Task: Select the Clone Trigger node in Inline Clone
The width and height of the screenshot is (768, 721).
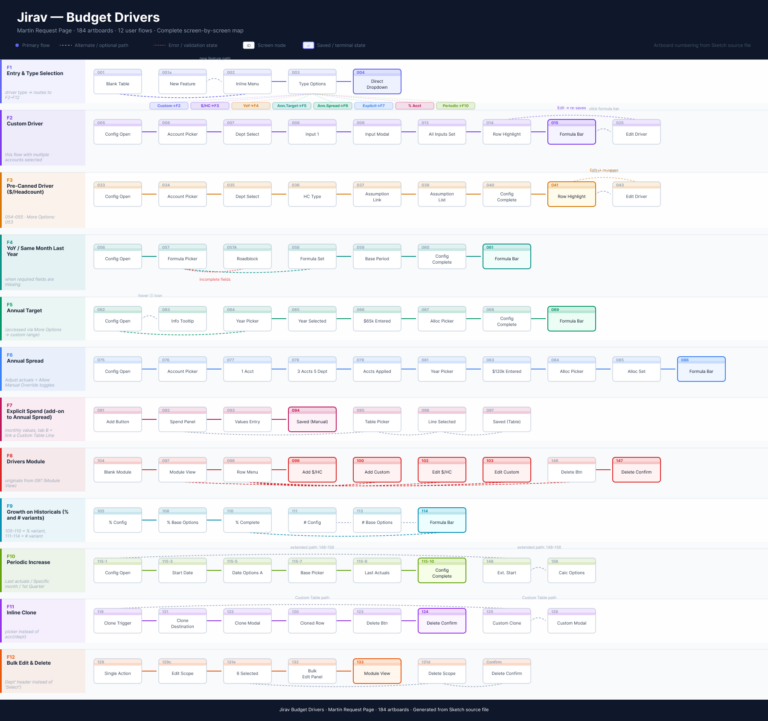Action: pos(118,623)
